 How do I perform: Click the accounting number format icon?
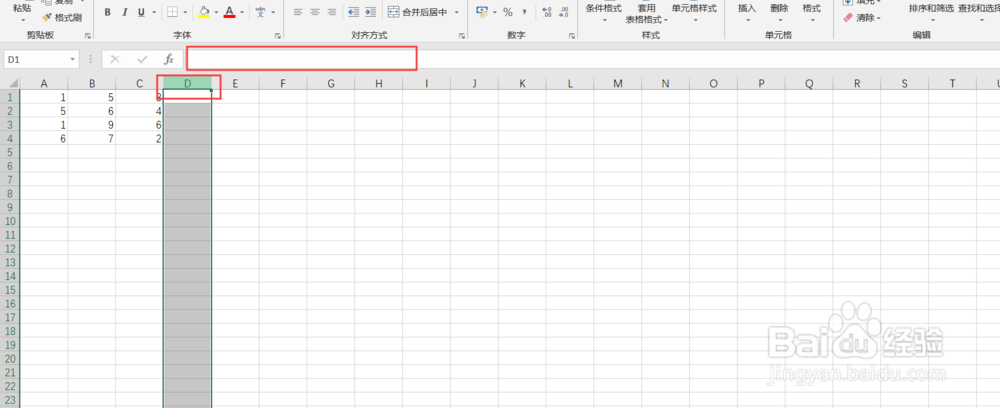coord(483,12)
